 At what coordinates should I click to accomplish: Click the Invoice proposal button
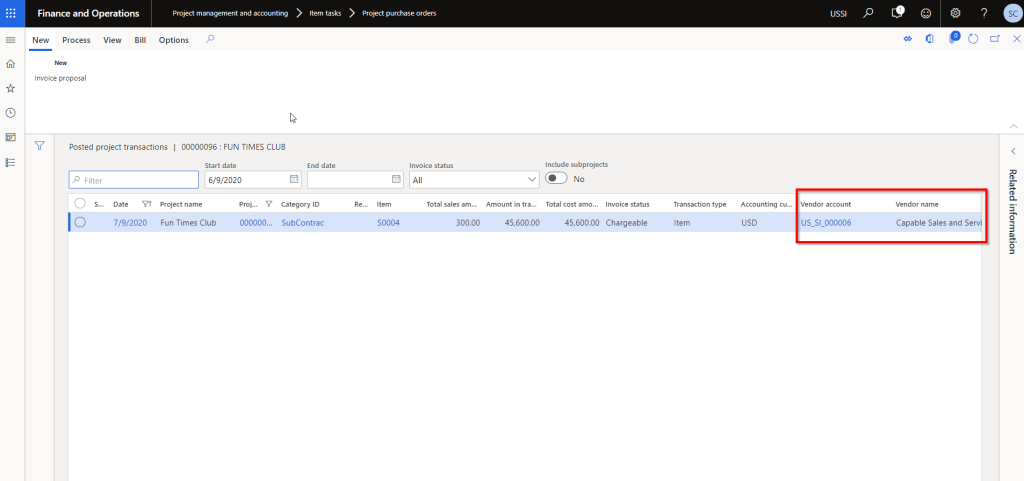click(x=60, y=78)
